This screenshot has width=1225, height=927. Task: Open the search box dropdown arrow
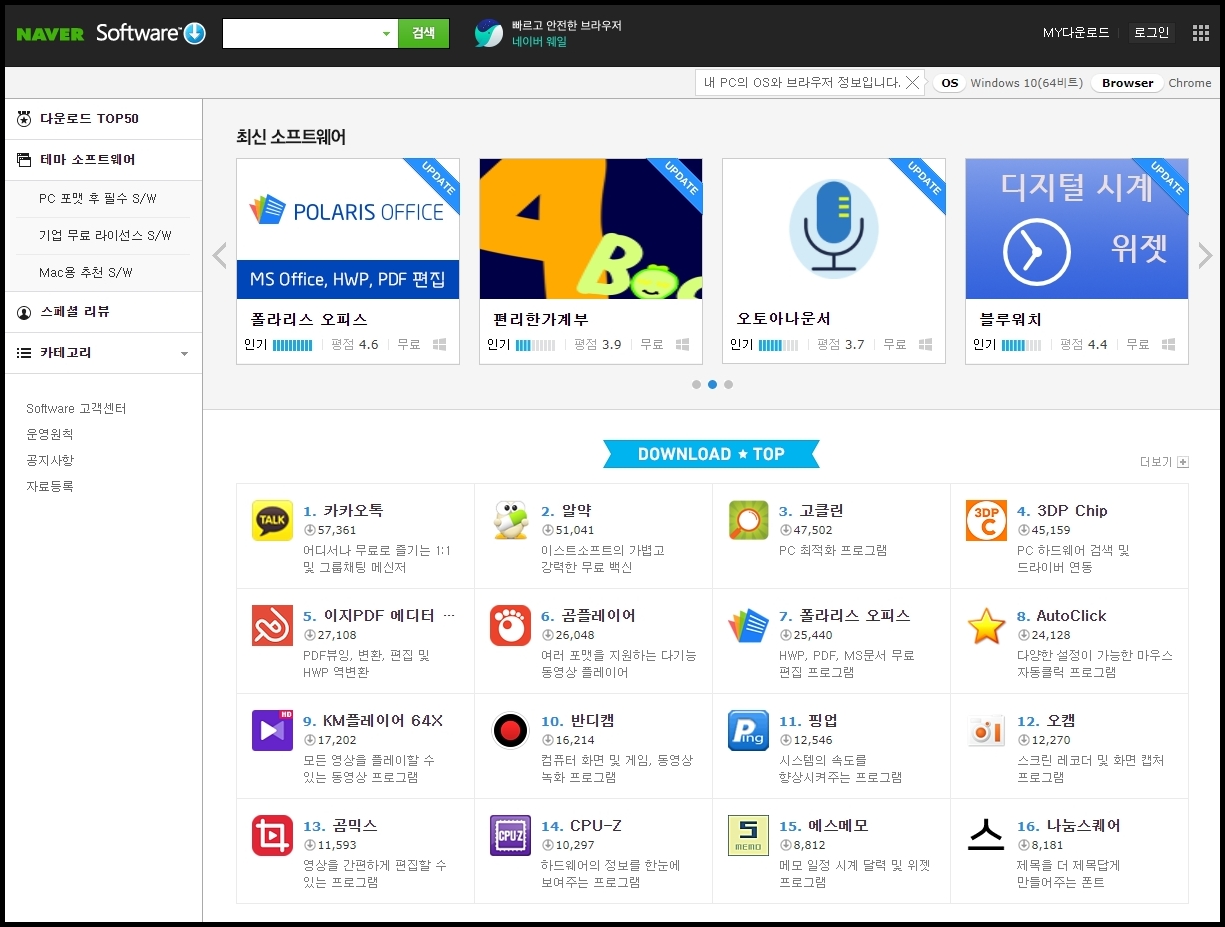pyautogui.click(x=387, y=34)
